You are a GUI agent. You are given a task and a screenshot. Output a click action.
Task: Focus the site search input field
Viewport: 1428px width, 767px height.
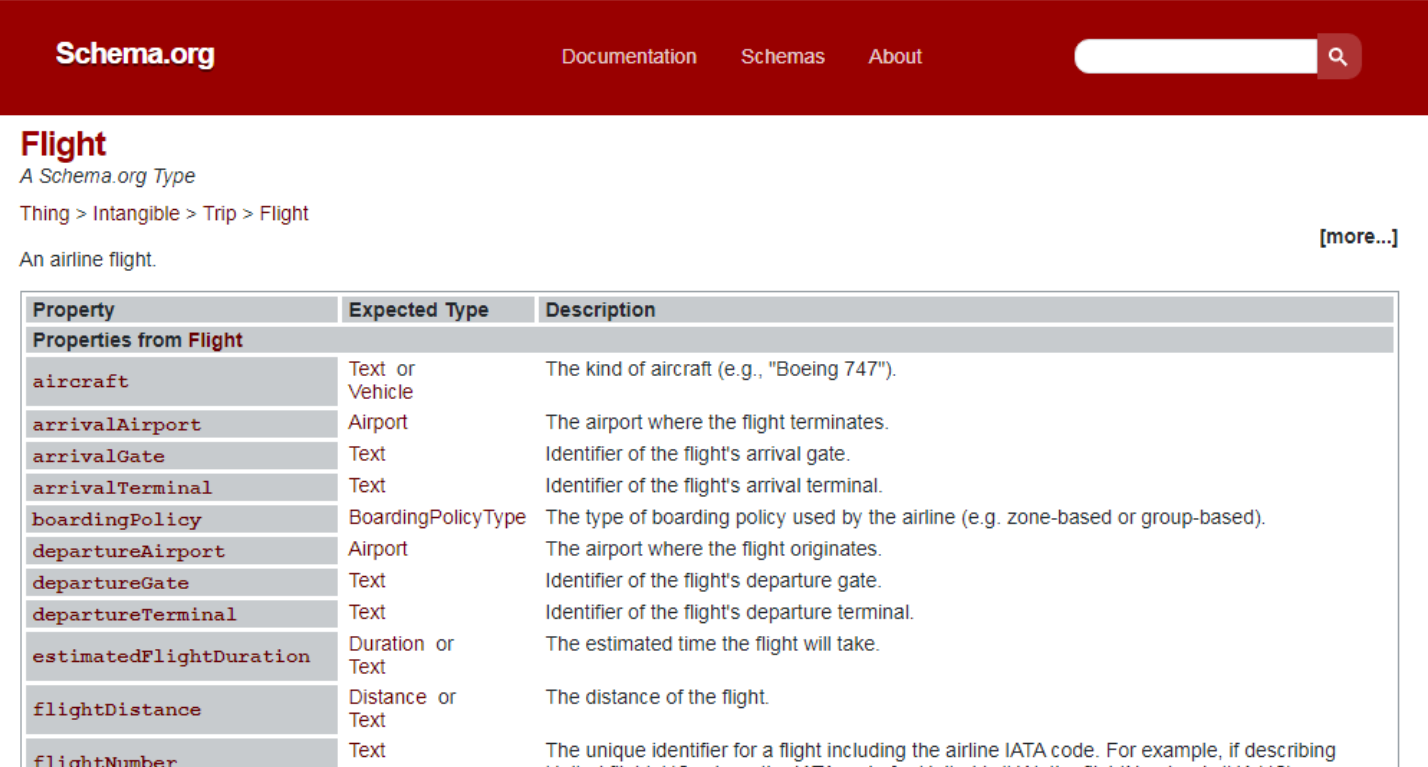pyautogui.click(x=1196, y=57)
